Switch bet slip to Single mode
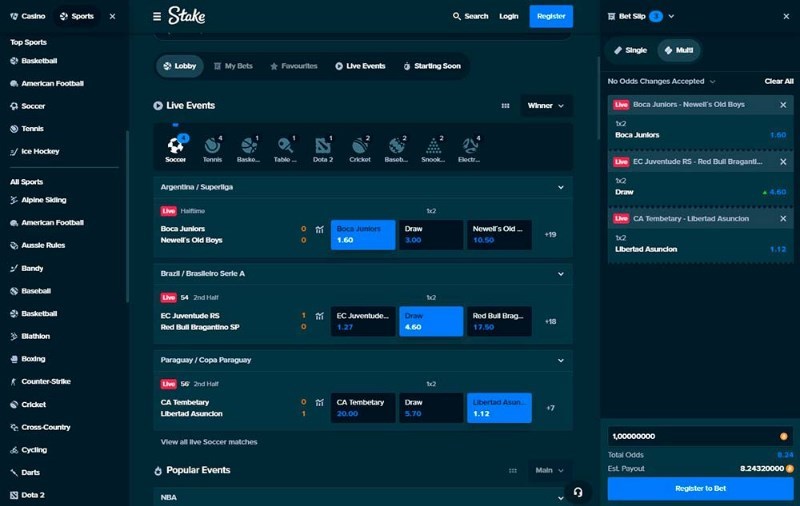The width and height of the screenshot is (800, 506). (x=630, y=50)
